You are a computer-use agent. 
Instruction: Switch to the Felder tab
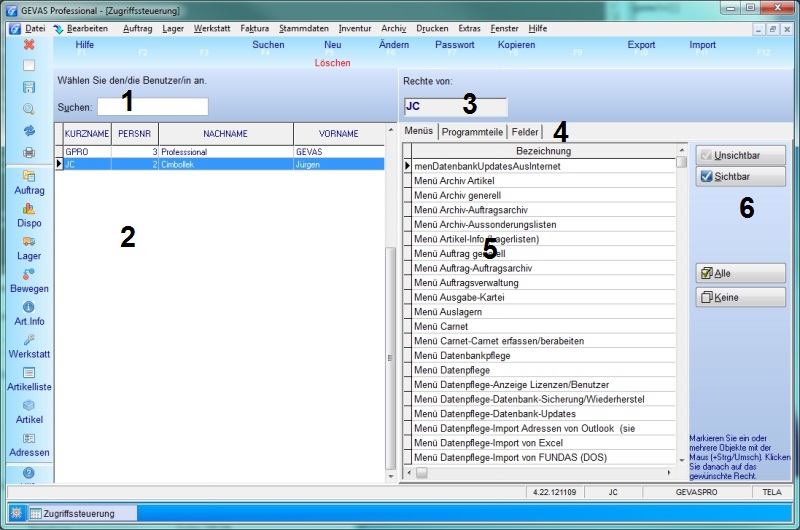pos(524,132)
